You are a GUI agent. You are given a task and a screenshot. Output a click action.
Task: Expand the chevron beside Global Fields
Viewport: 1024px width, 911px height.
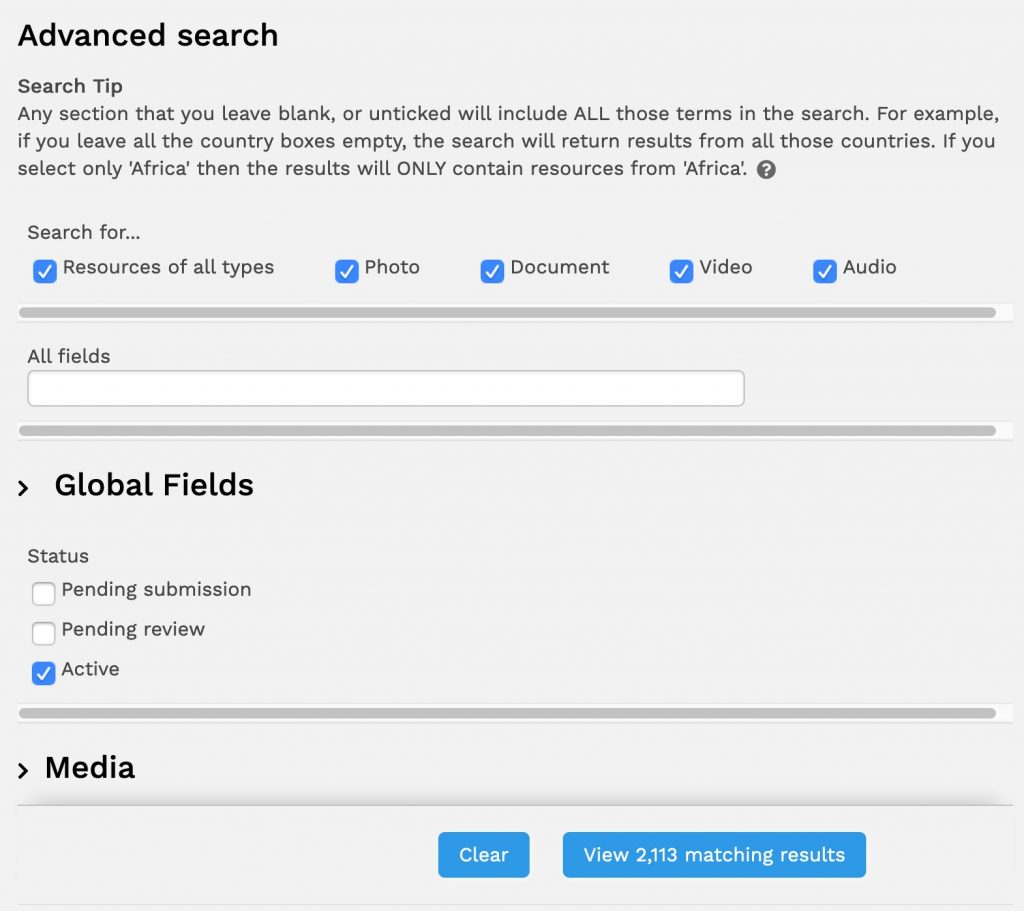click(x=24, y=488)
